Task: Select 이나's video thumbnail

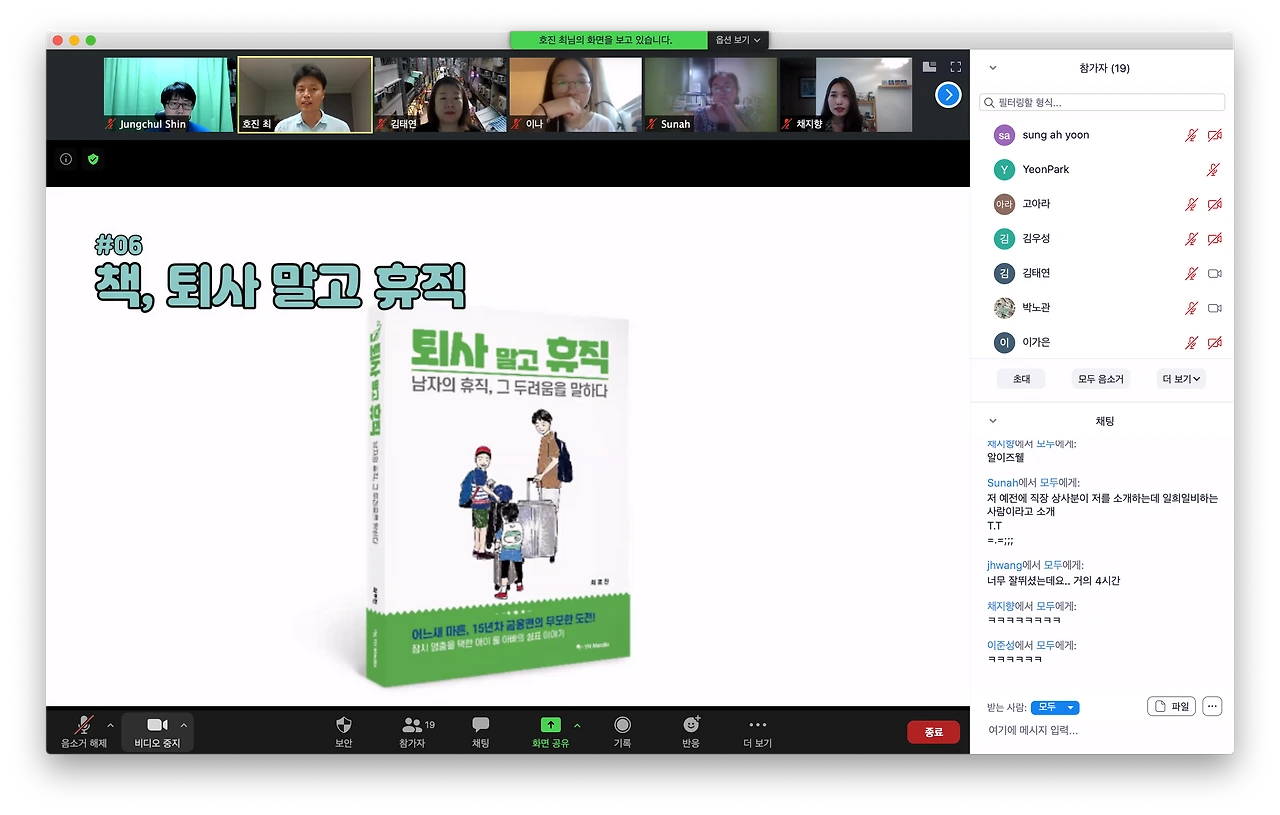Action: click(576, 95)
